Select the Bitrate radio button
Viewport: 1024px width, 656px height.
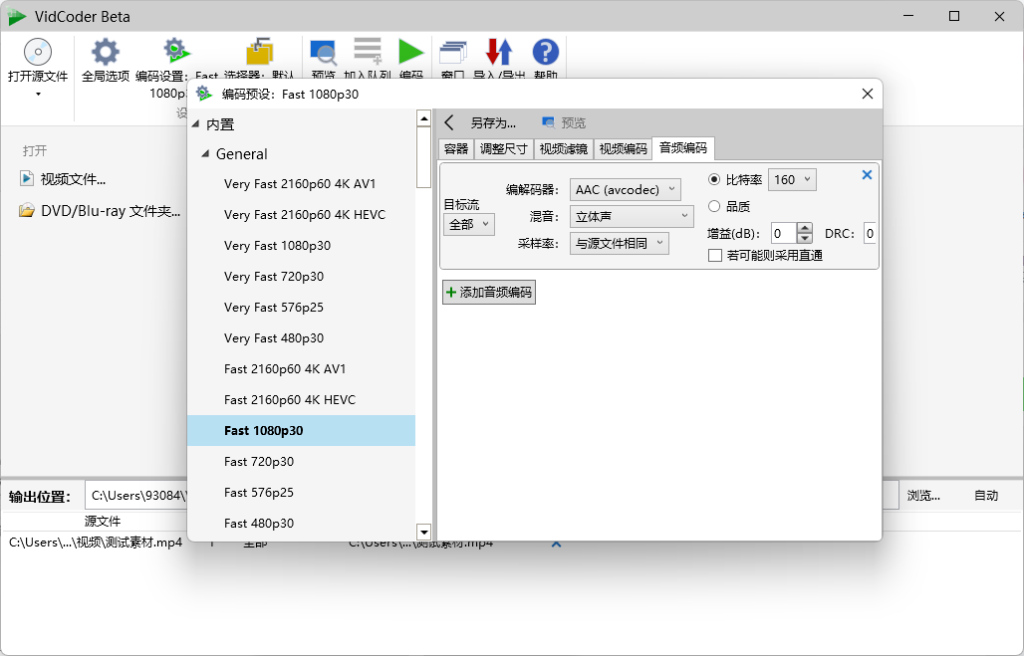tap(714, 180)
